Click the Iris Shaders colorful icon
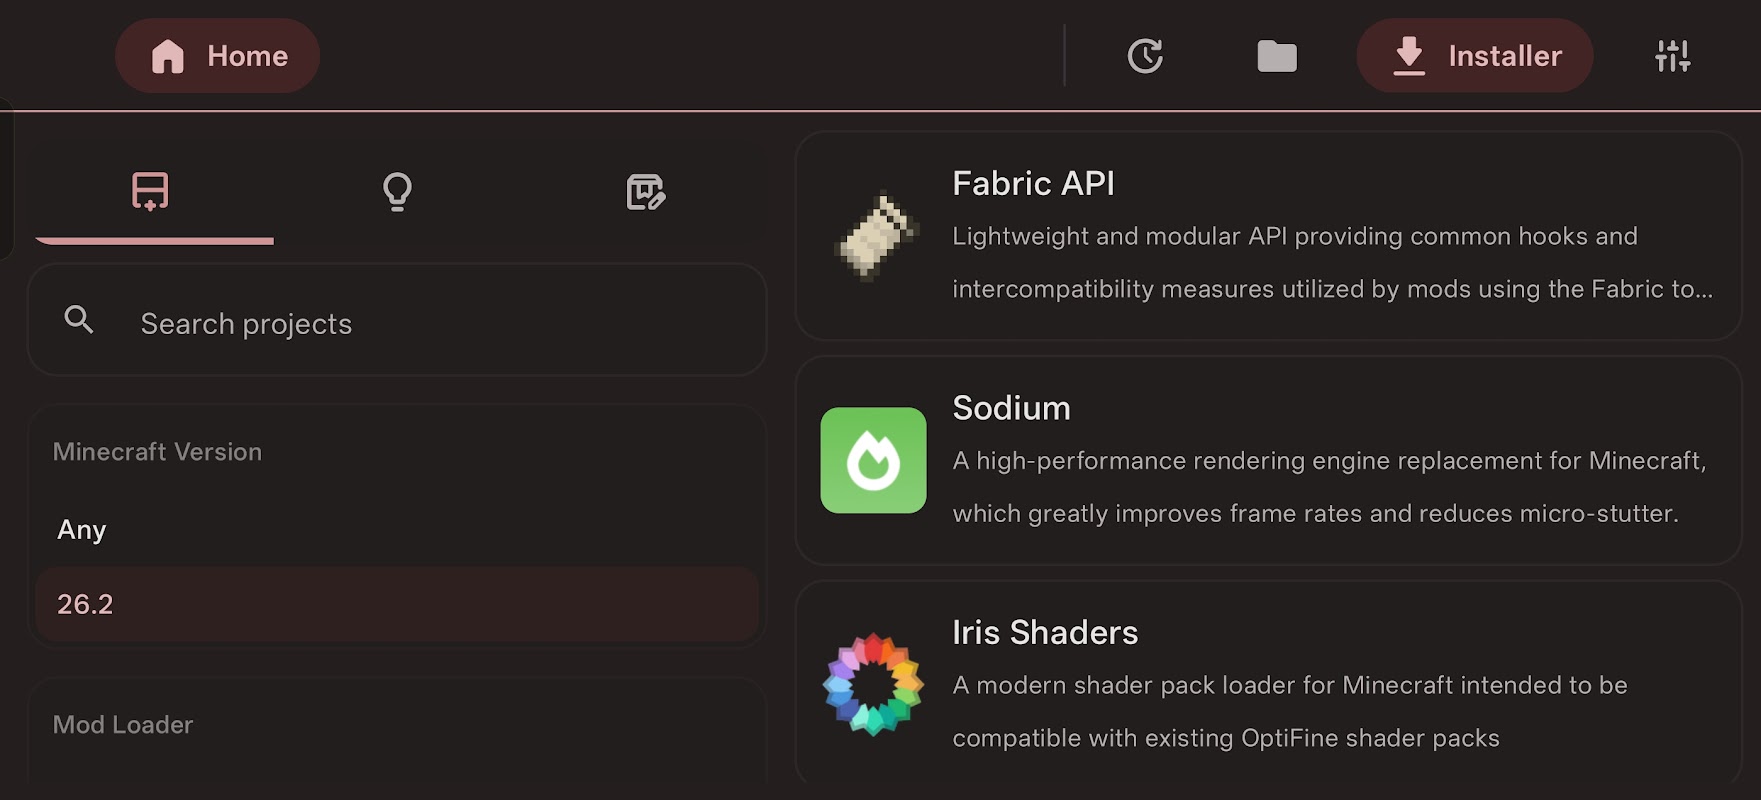 coord(874,685)
